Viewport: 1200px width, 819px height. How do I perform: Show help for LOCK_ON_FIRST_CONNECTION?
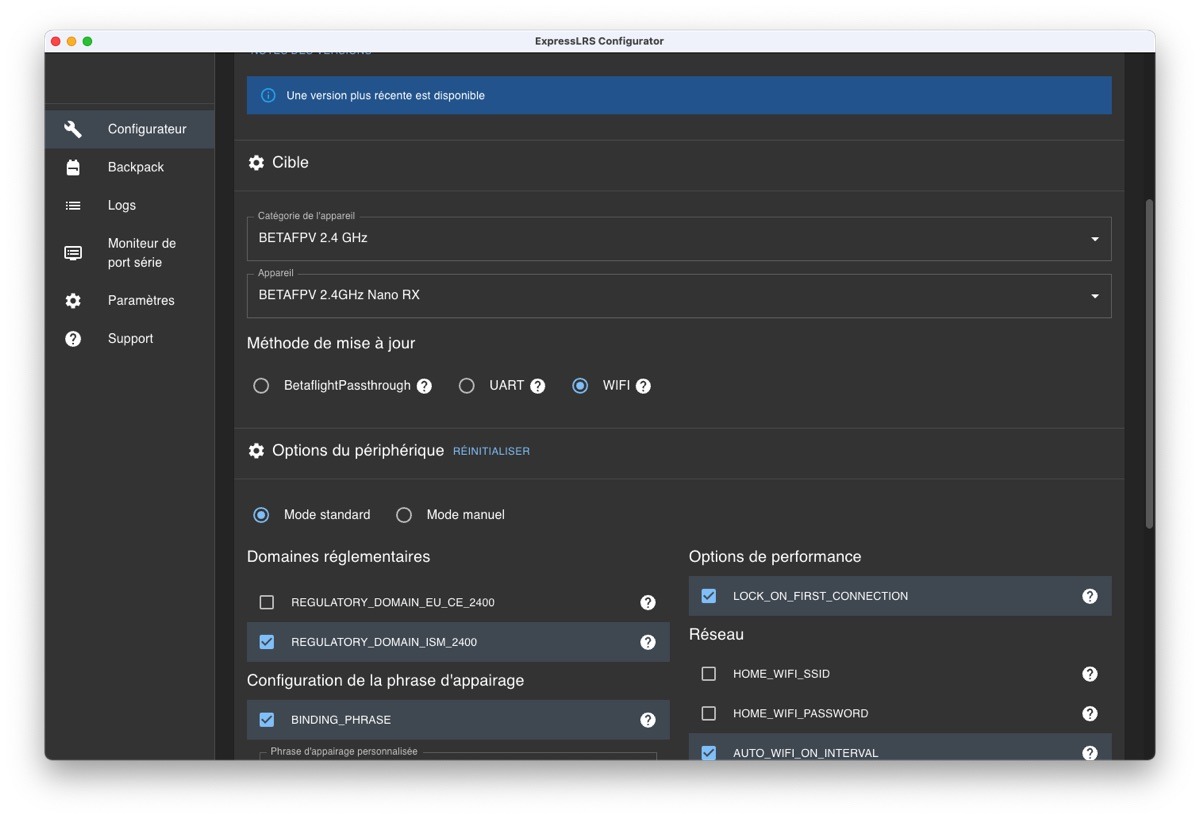1090,596
